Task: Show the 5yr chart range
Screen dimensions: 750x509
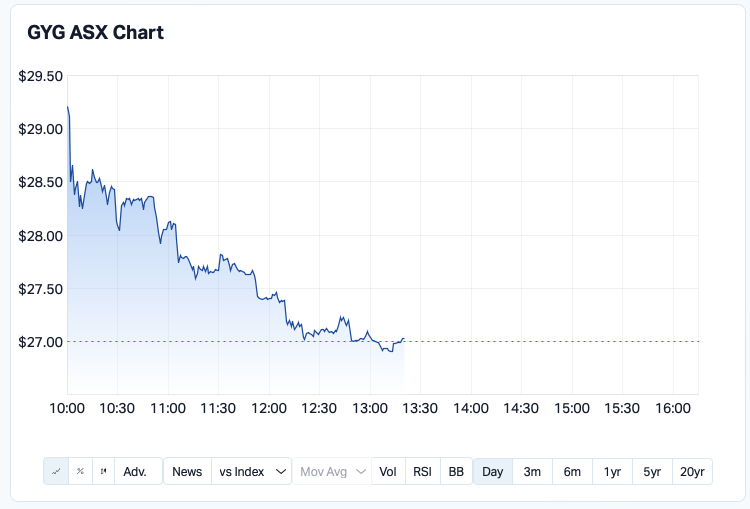Action: pyautogui.click(x=652, y=471)
